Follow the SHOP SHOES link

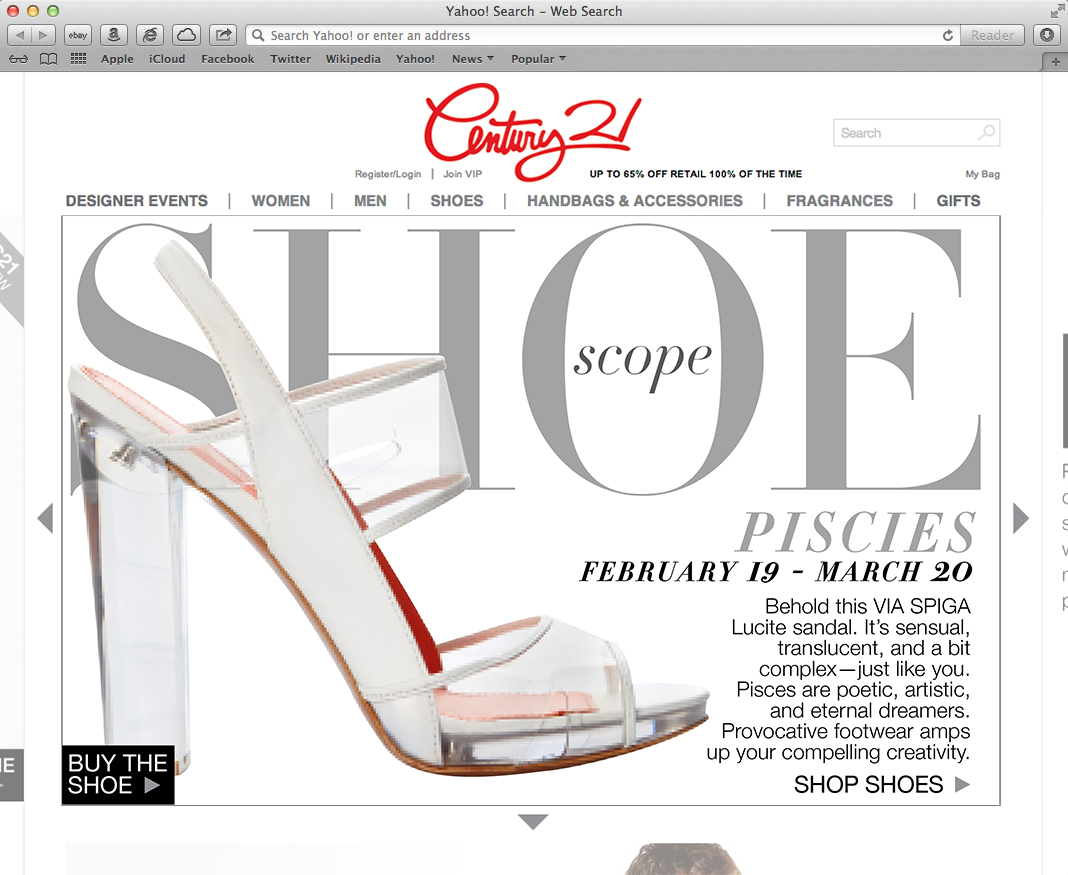[881, 784]
